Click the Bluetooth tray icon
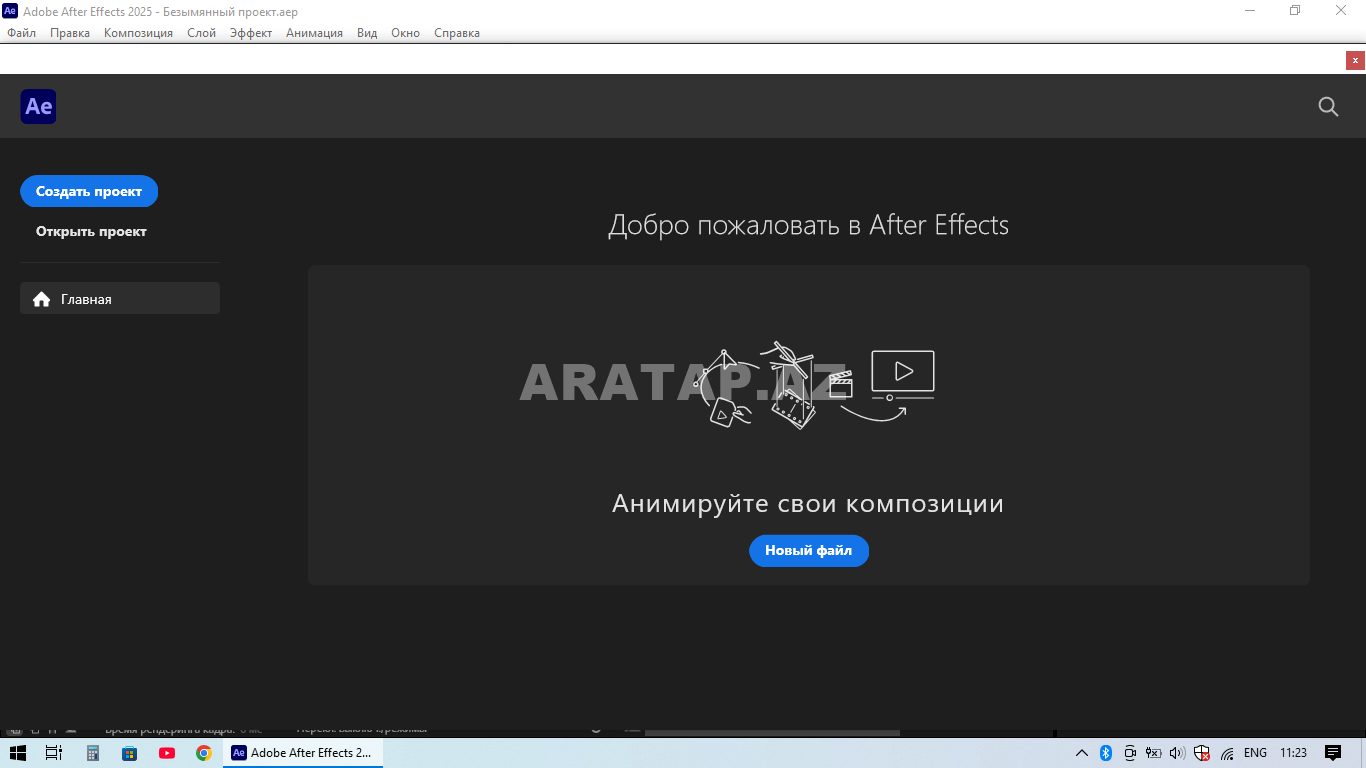This screenshot has height=768, width=1366. 1106,753
